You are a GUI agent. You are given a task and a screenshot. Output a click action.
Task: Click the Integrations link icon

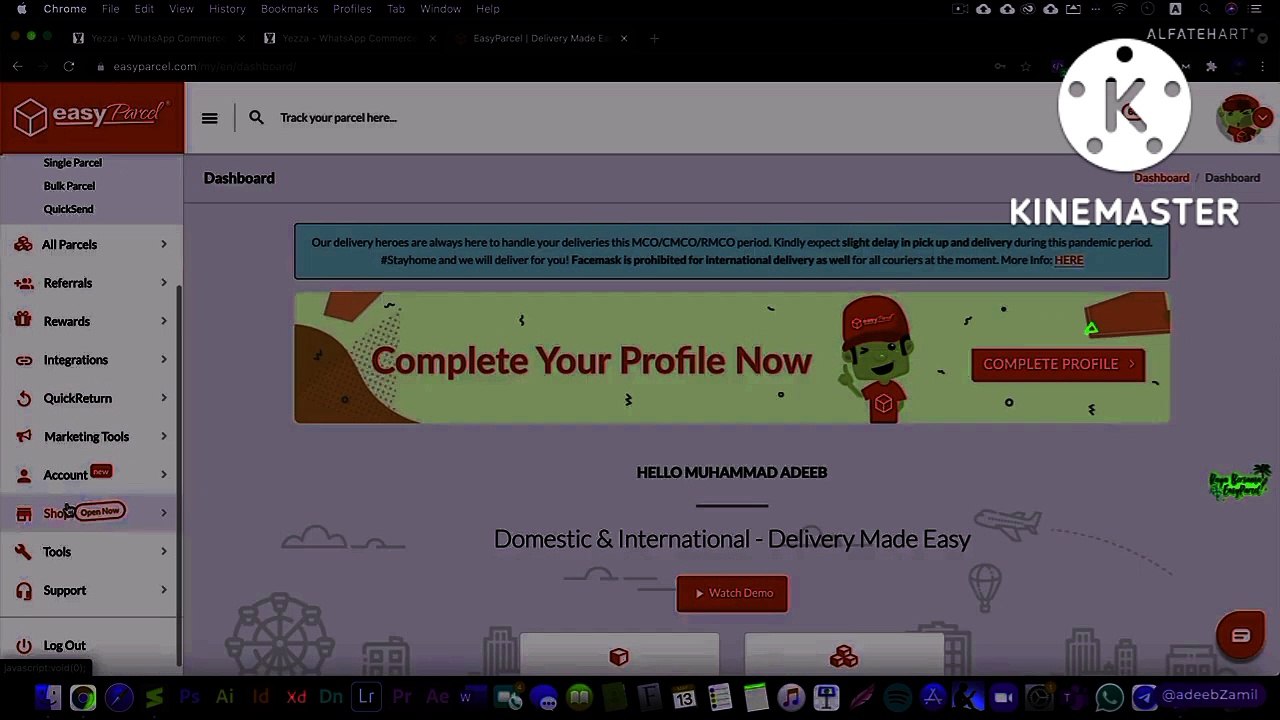coord(23,360)
